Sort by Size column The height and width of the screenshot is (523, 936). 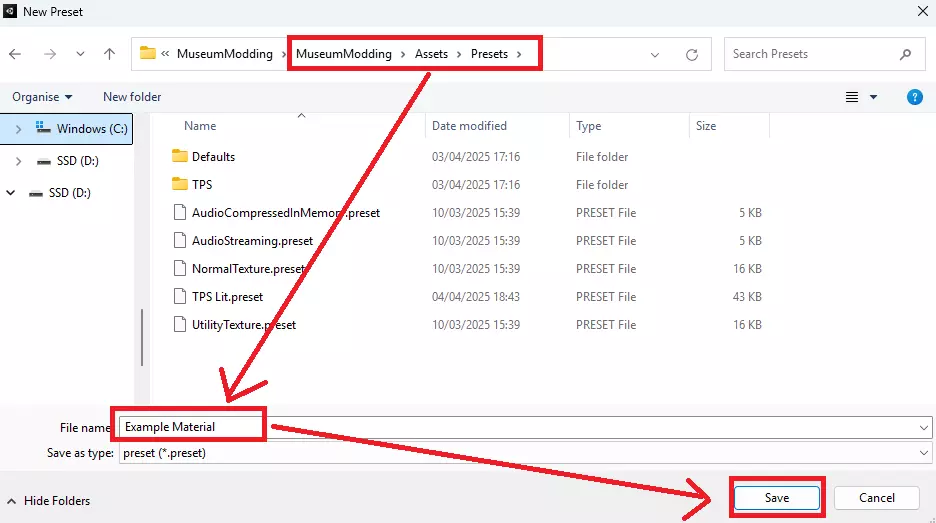tap(706, 126)
